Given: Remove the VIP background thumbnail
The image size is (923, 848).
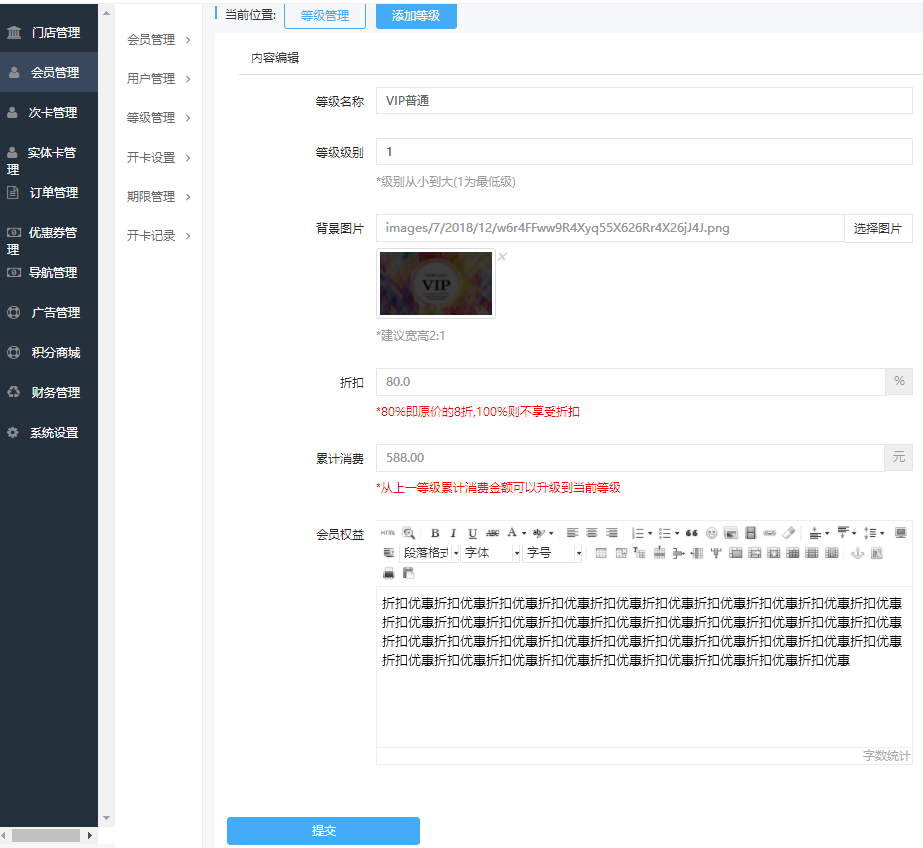Looking at the screenshot, I should [502, 257].
